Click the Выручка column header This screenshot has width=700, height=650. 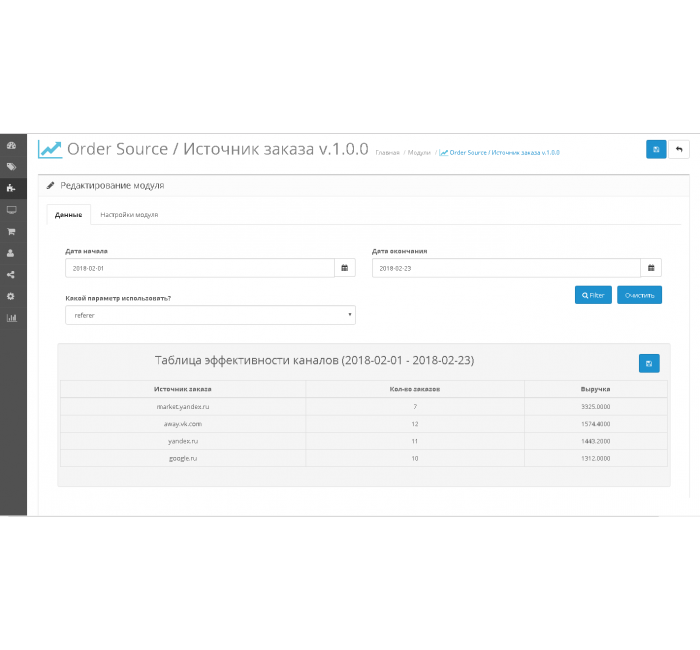point(596,389)
